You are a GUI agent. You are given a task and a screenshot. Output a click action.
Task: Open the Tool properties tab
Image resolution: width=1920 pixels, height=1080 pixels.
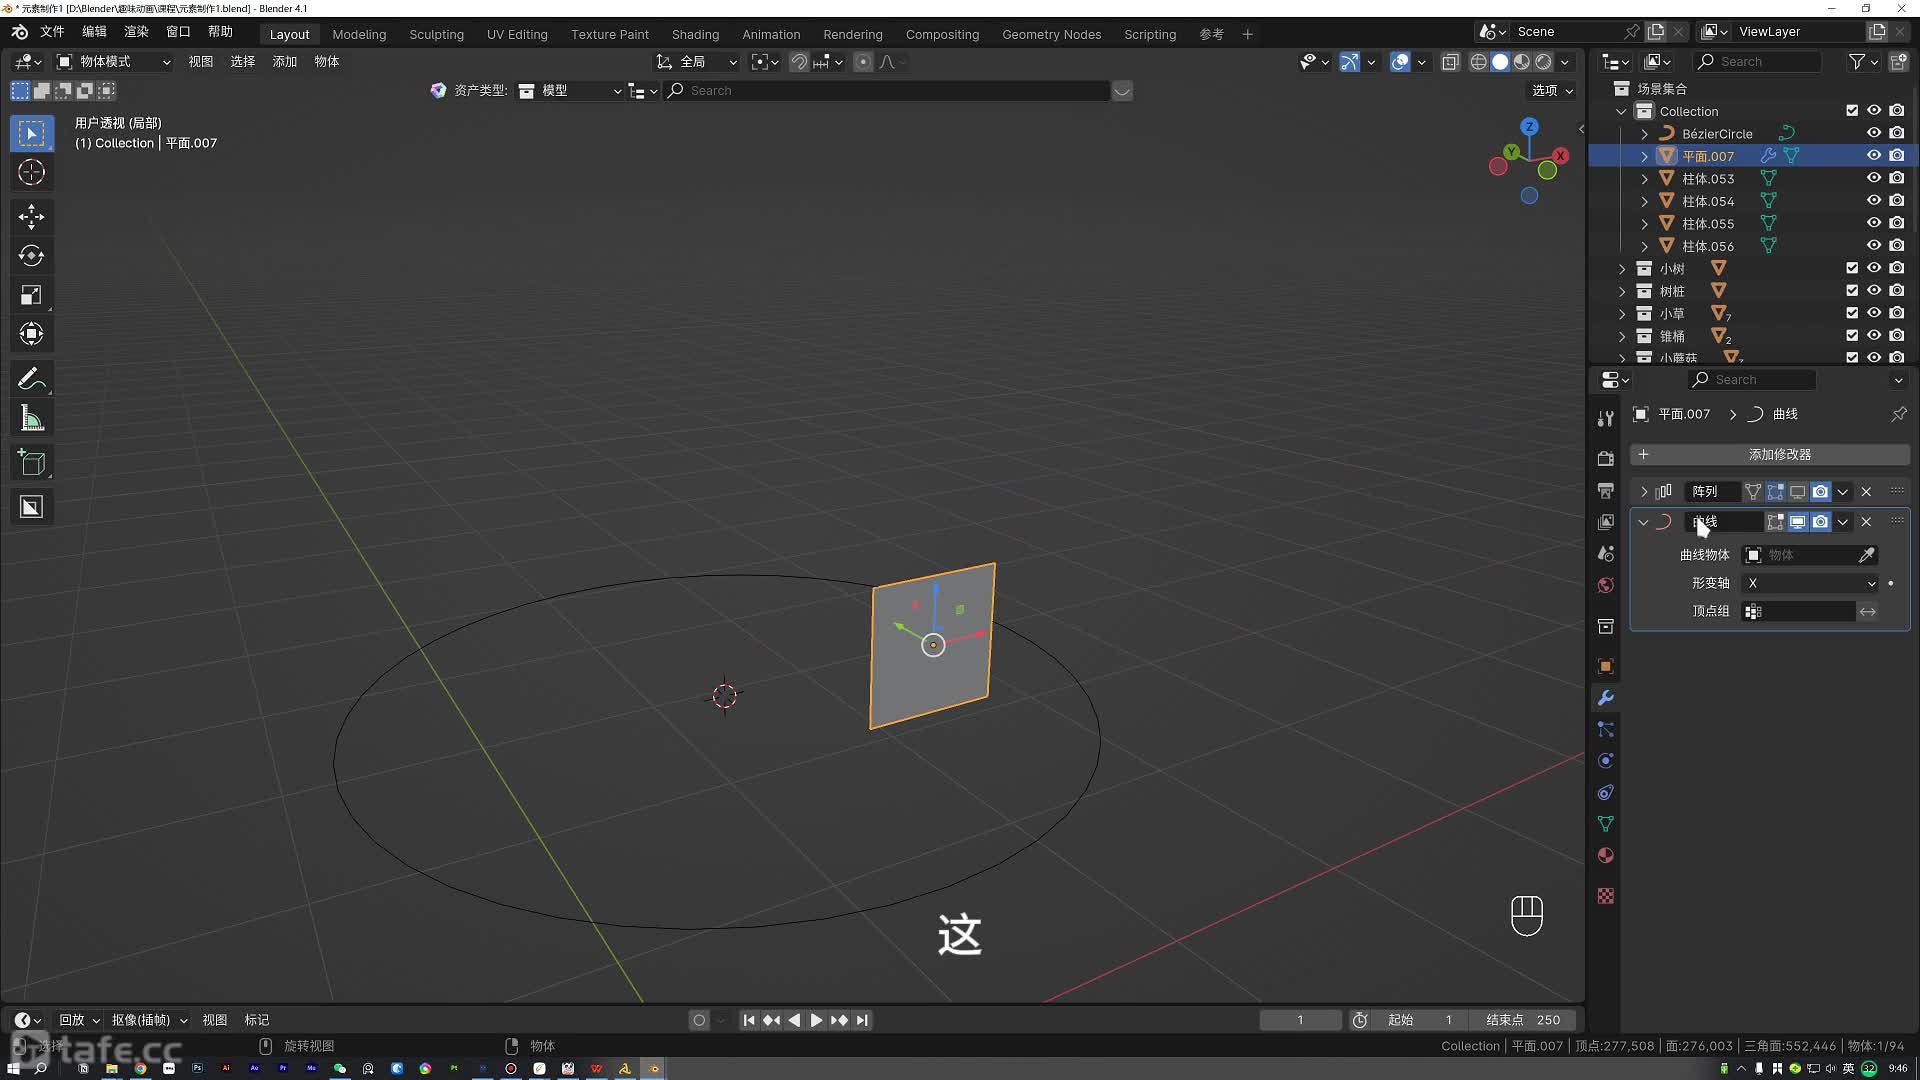pos(1605,418)
